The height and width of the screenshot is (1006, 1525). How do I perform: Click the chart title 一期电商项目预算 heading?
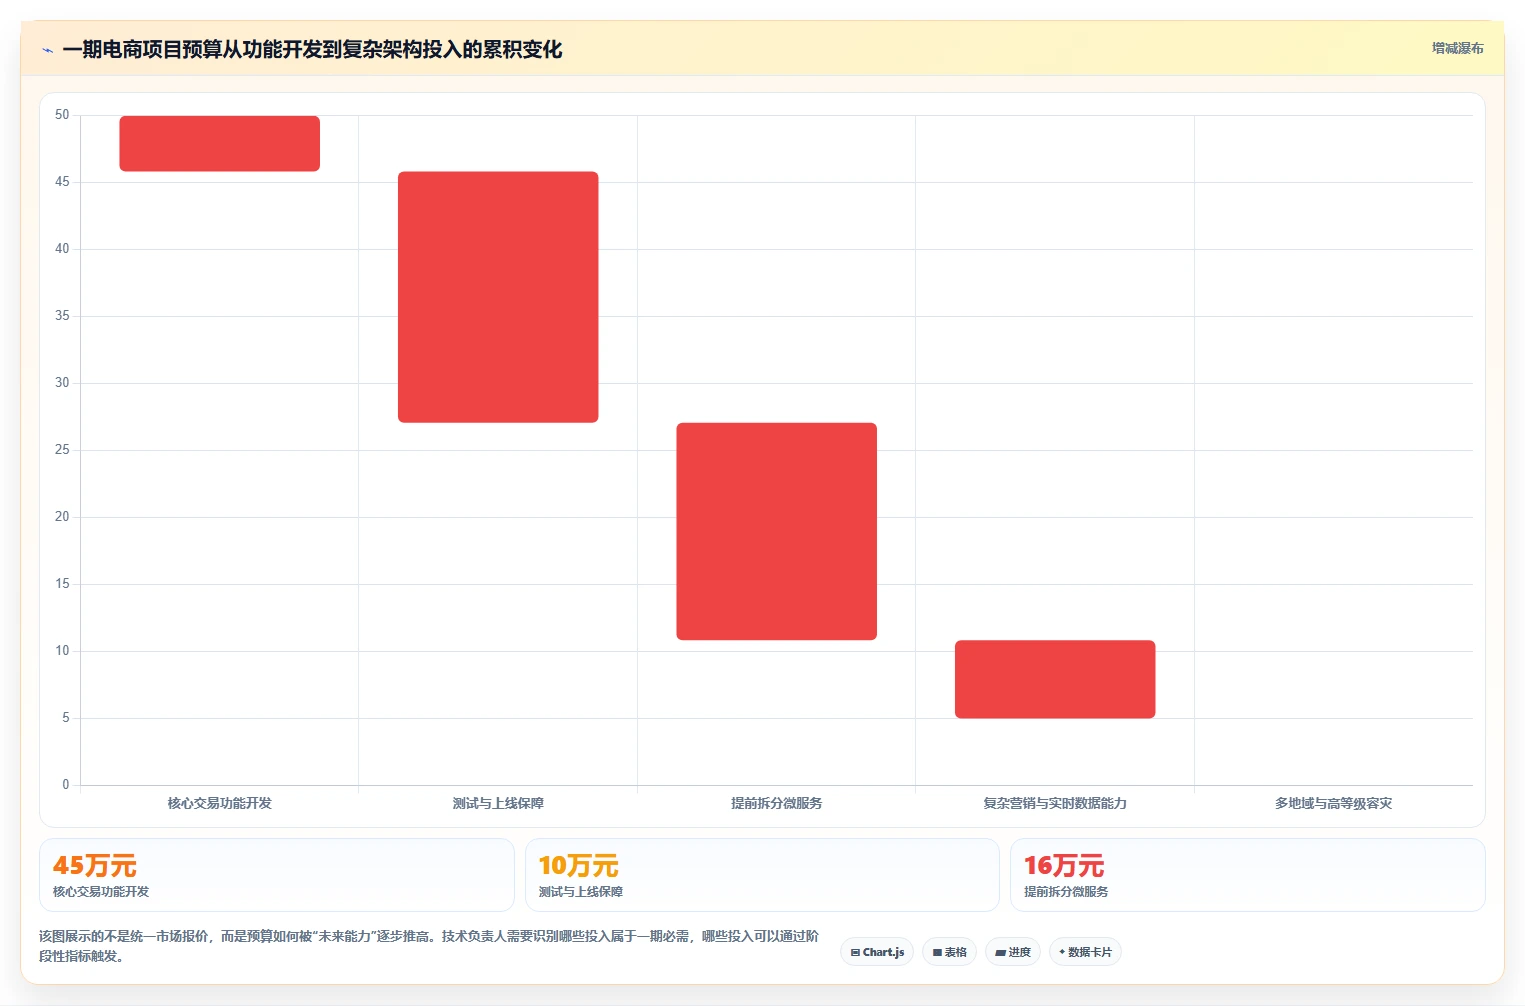[312, 49]
